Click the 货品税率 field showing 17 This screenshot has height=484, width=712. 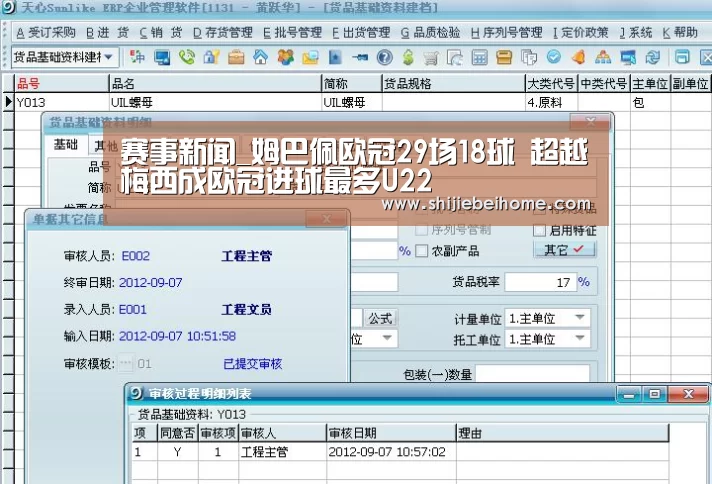(x=540, y=282)
